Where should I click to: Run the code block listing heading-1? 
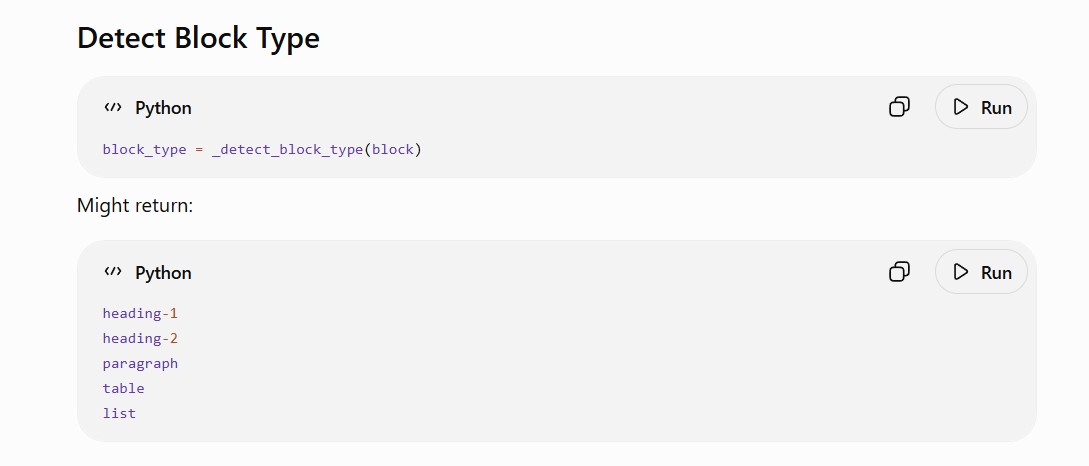(981, 272)
